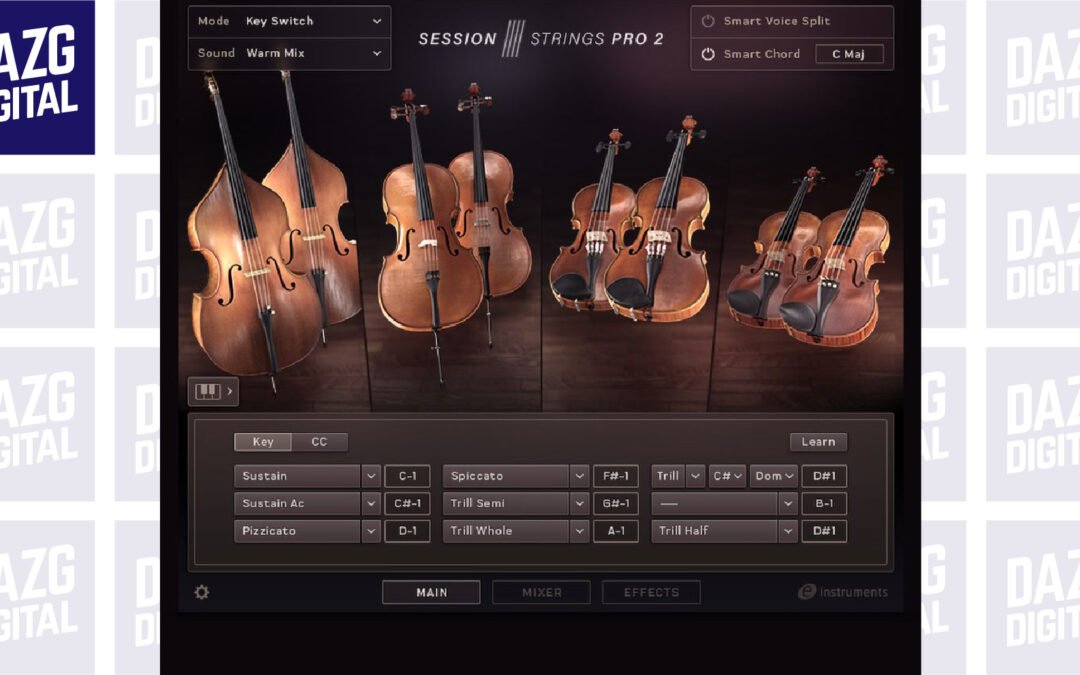Viewport: 1080px width, 675px height.
Task: Click the D#1 key field beside Dom
Action: (824, 476)
